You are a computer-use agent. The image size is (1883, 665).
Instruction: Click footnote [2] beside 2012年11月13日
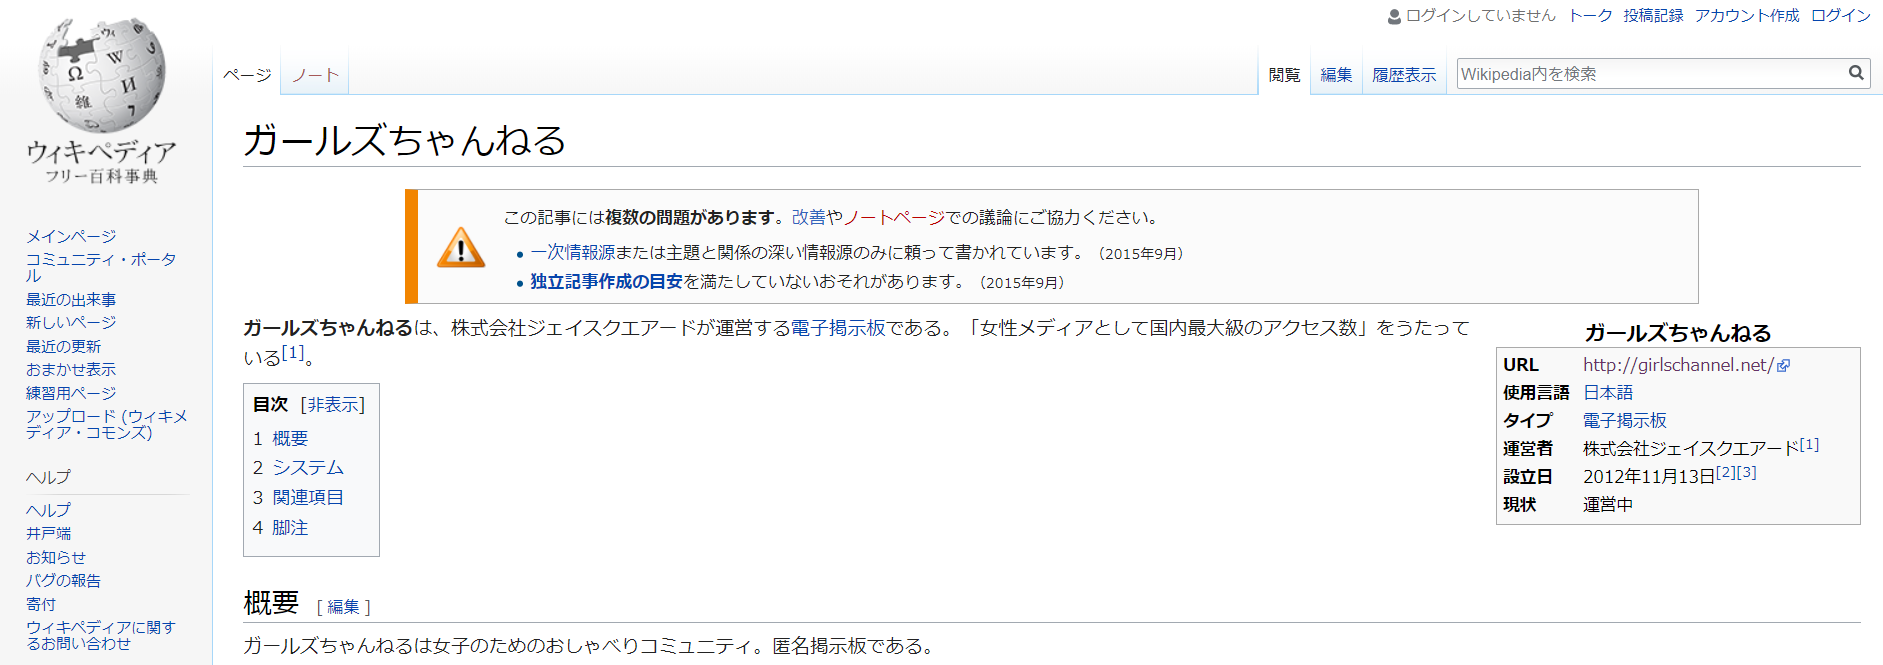[x=1726, y=473]
